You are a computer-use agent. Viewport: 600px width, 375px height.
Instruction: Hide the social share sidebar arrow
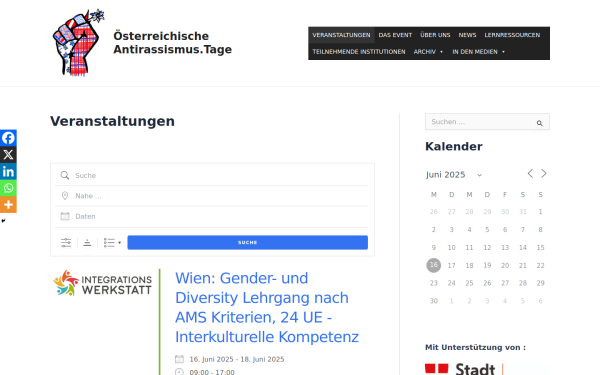point(3,221)
